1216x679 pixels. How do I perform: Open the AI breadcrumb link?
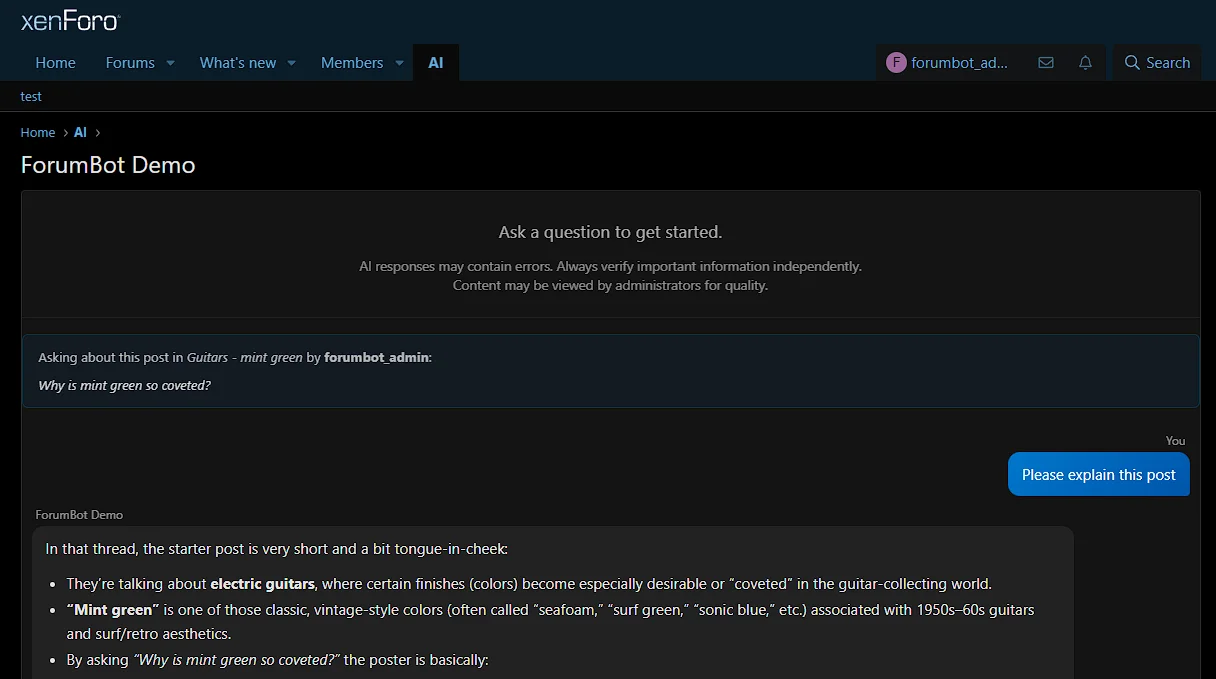click(80, 132)
